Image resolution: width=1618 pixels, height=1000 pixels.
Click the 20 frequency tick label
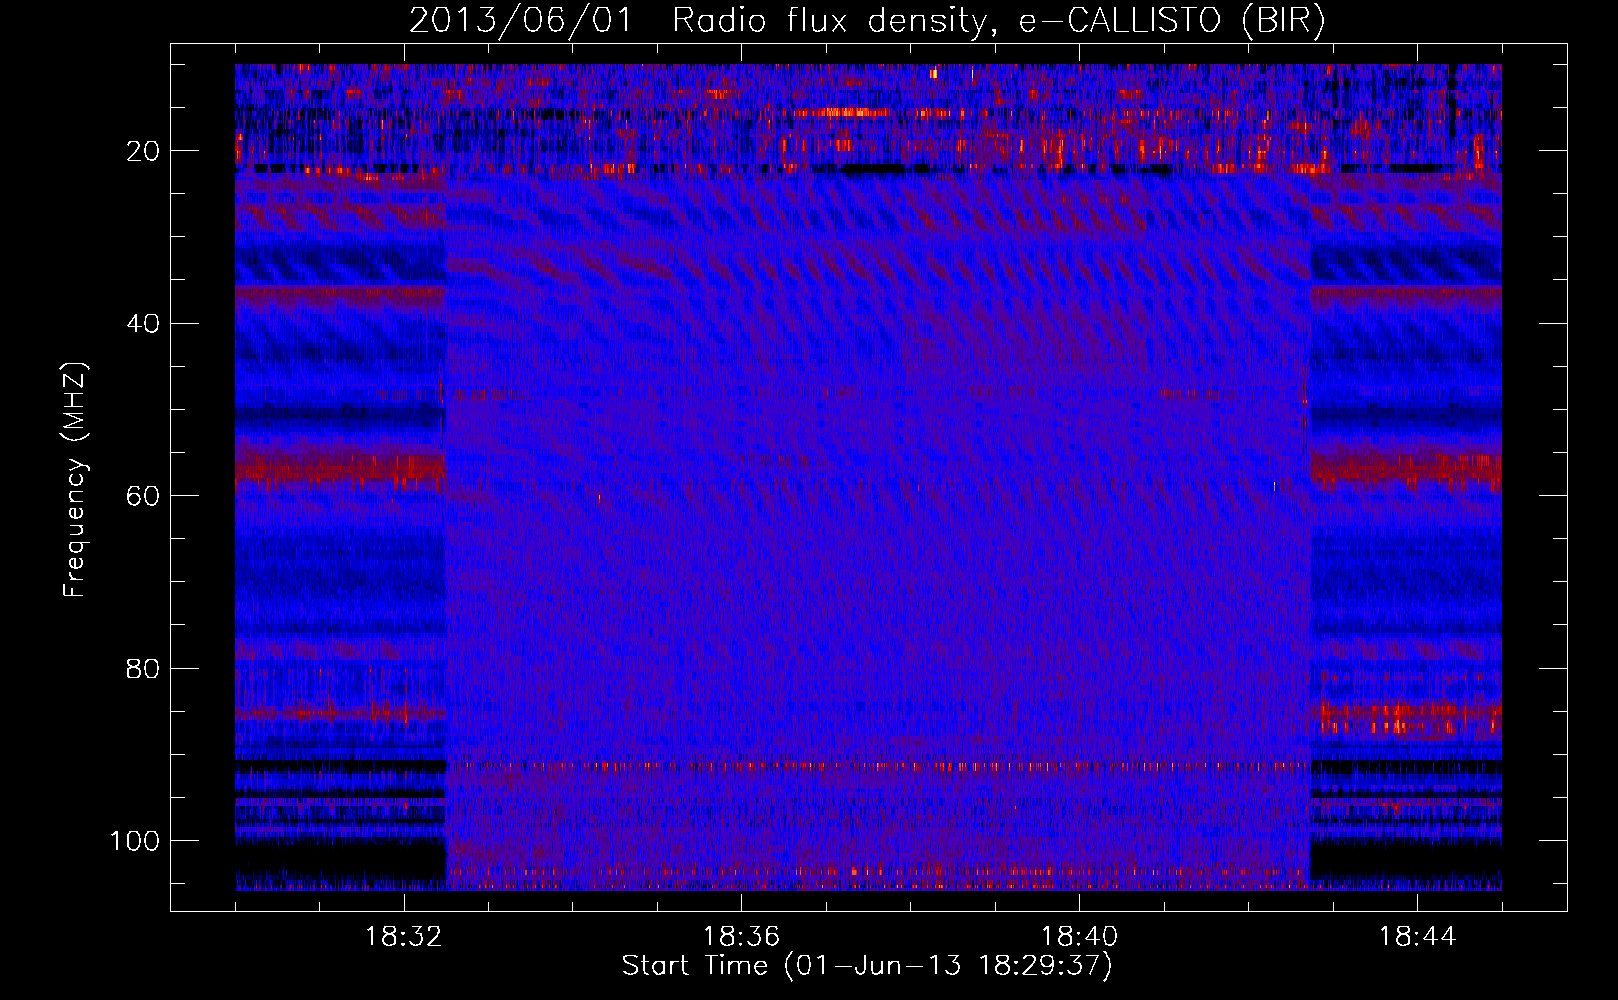143,151
